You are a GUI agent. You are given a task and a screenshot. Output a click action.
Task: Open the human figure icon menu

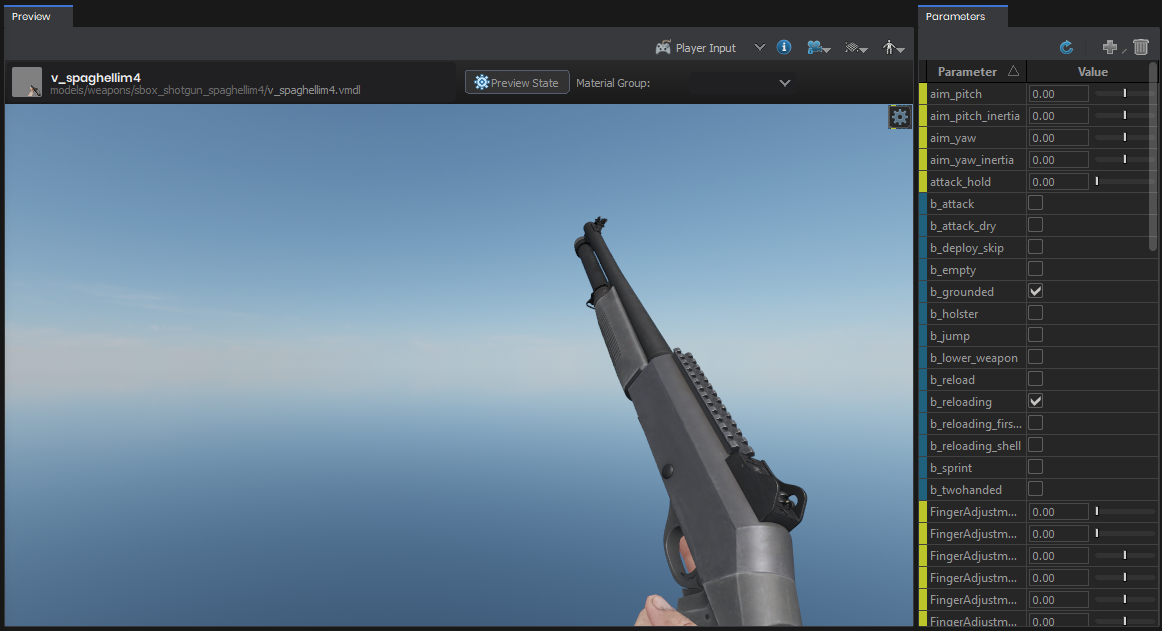tap(893, 47)
